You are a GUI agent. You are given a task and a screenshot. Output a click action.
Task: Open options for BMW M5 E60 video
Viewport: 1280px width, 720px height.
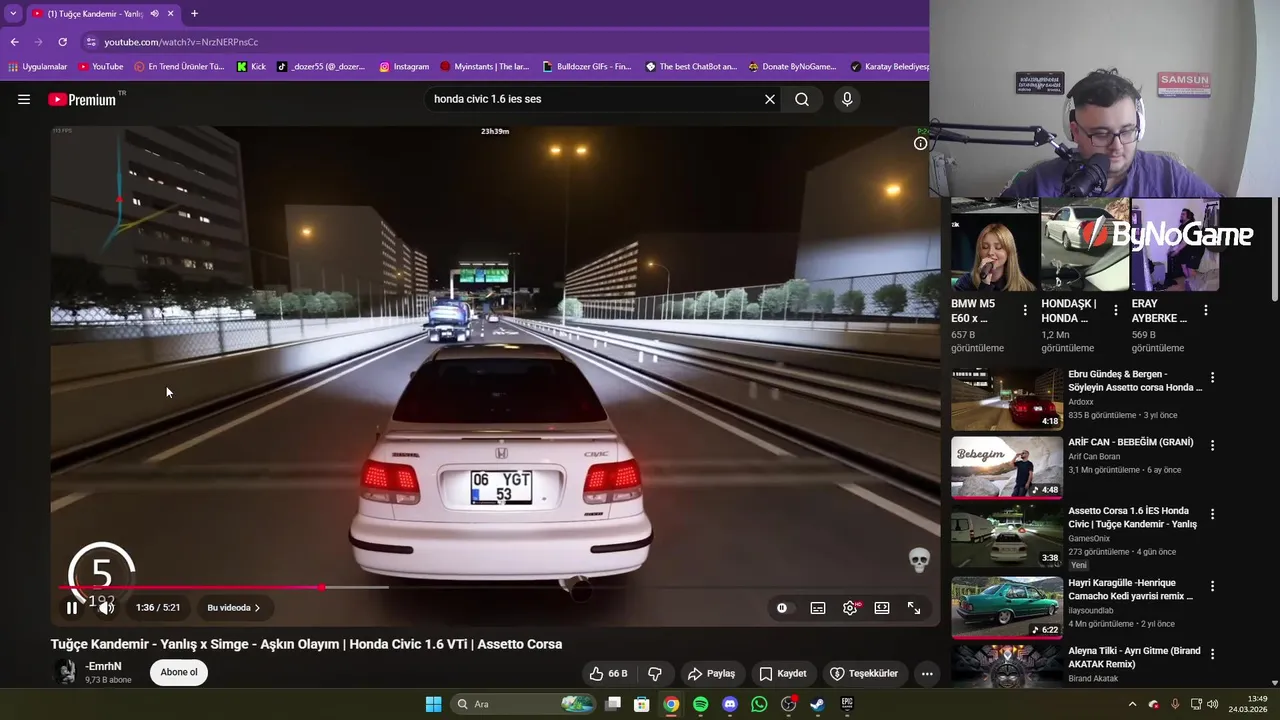1025,310
